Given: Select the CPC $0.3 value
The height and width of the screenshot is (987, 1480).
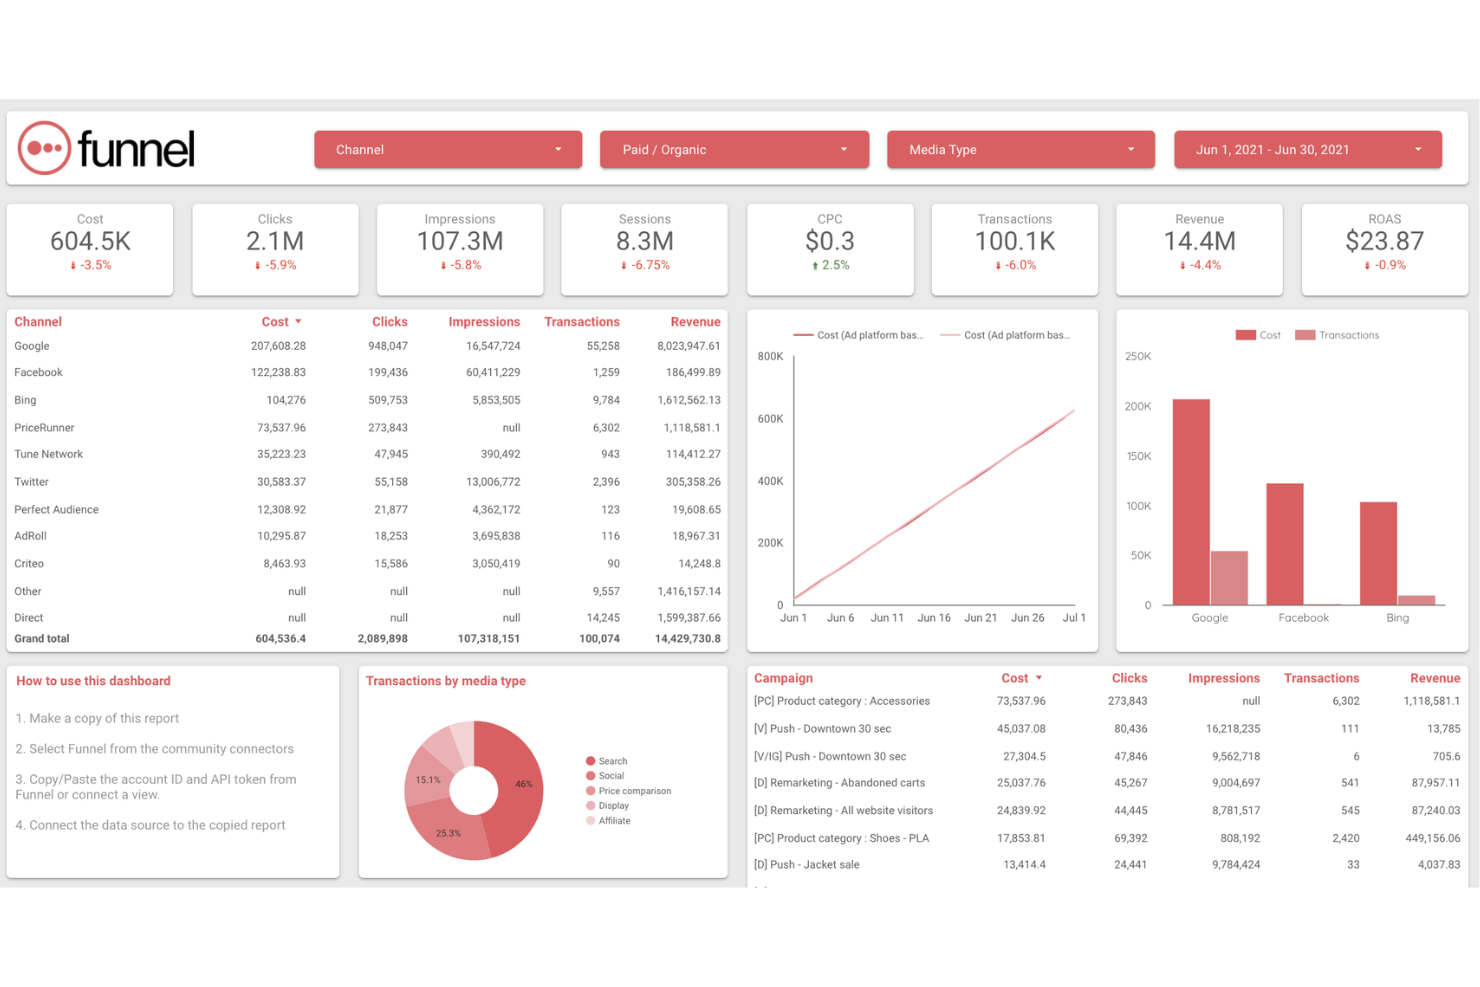Looking at the screenshot, I should [x=830, y=241].
